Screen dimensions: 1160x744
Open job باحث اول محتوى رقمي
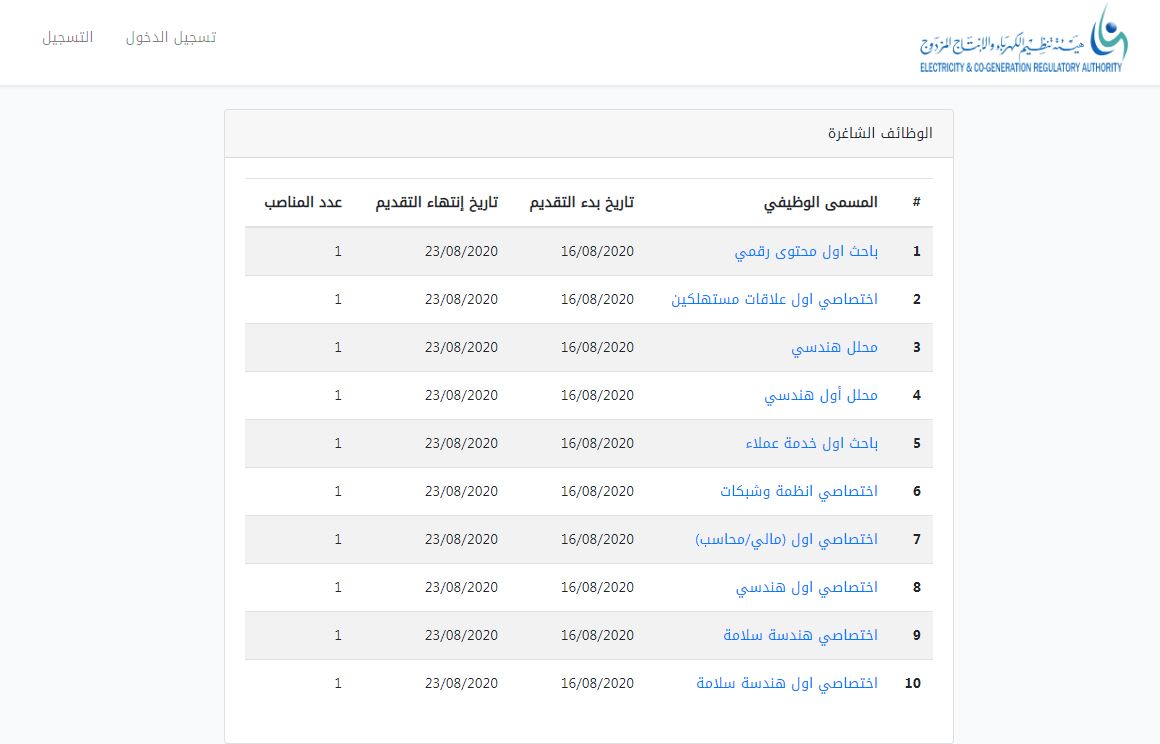tap(806, 251)
